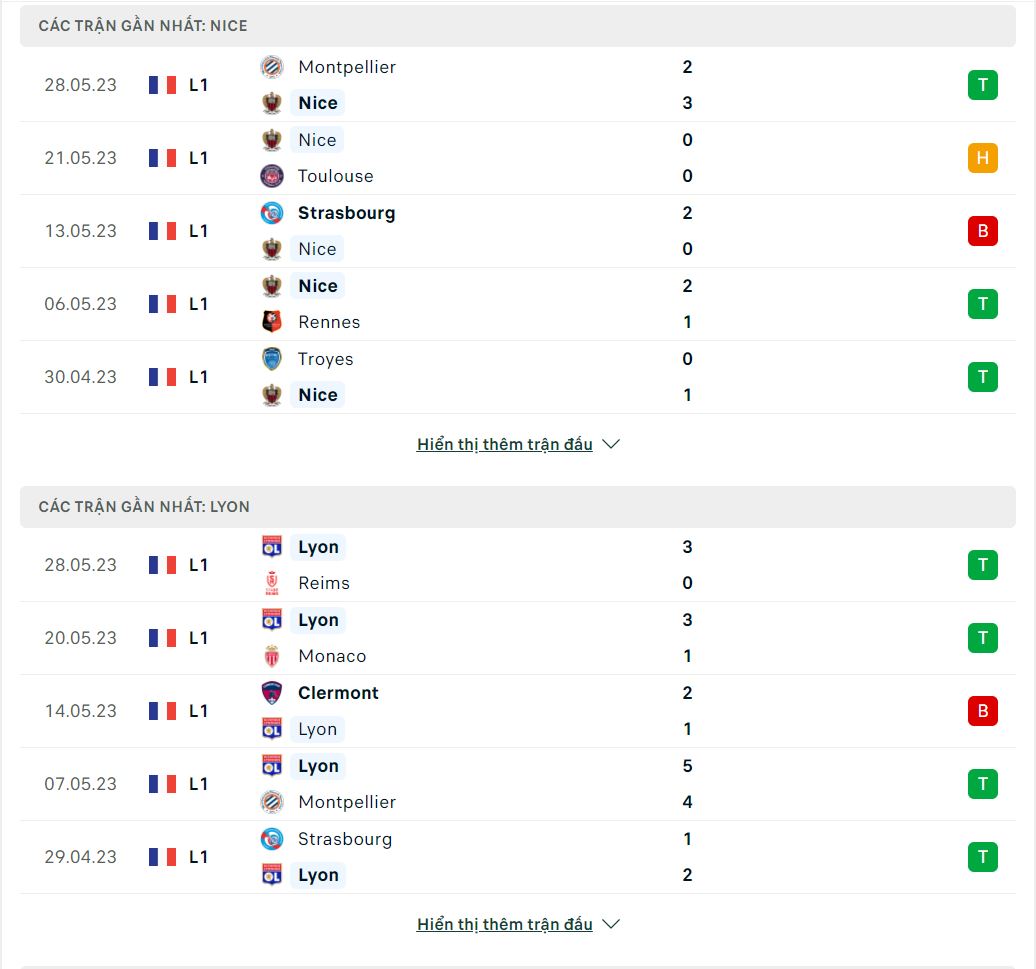The height and width of the screenshot is (969, 1036).
Task: Click the Reims club logo
Action: pyautogui.click(x=272, y=583)
